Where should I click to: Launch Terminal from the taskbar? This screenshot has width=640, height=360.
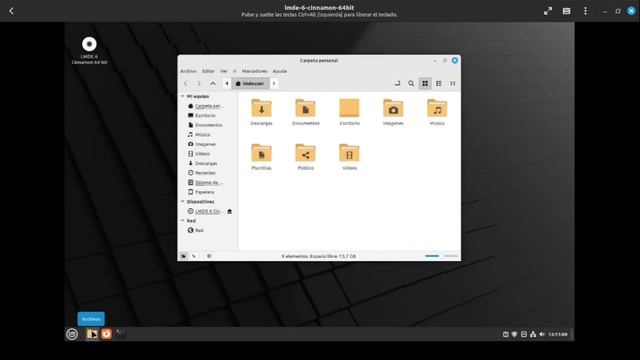click(x=120, y=334)
